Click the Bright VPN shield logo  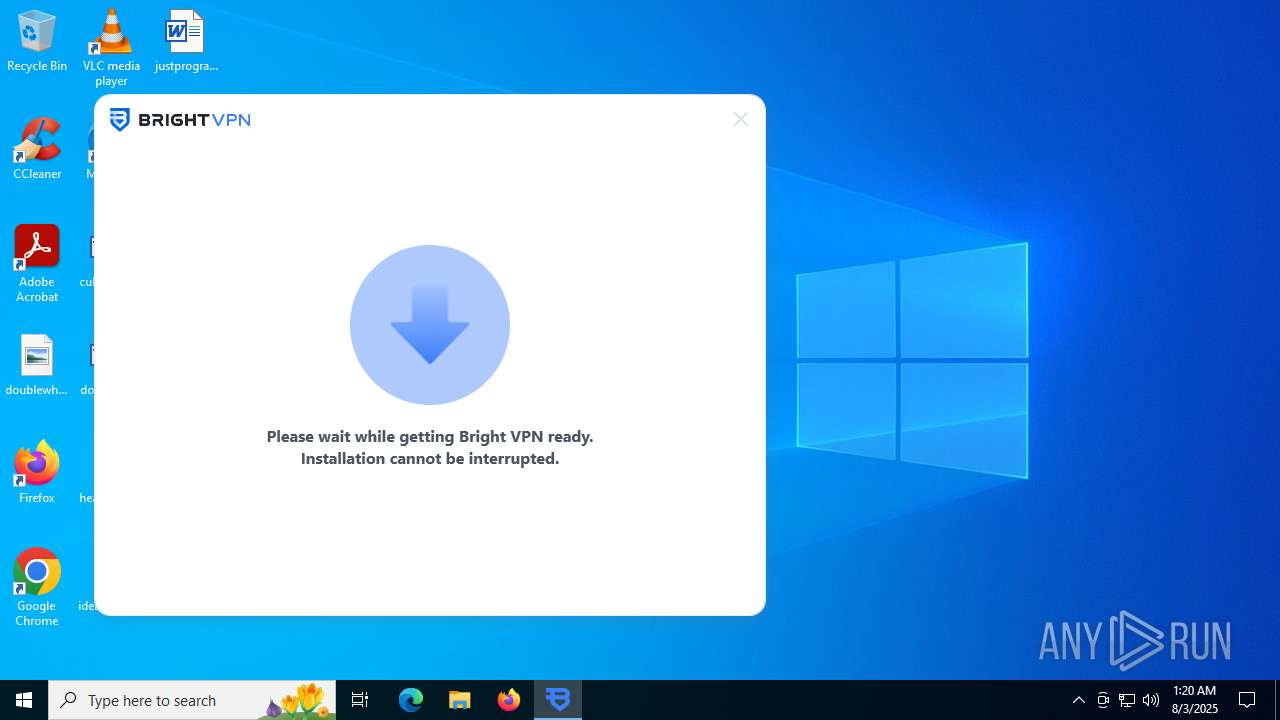(120, 120)
